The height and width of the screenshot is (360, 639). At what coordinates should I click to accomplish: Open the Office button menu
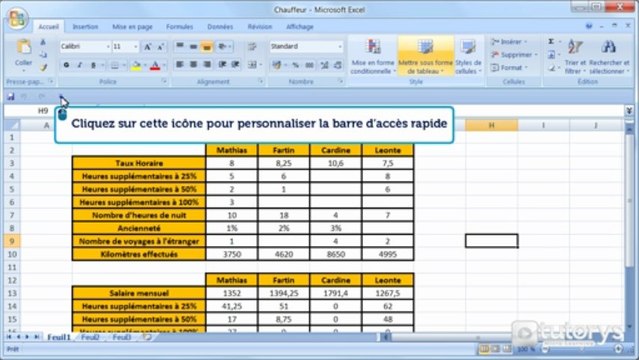pyautogui.click(x=17, y=19)
